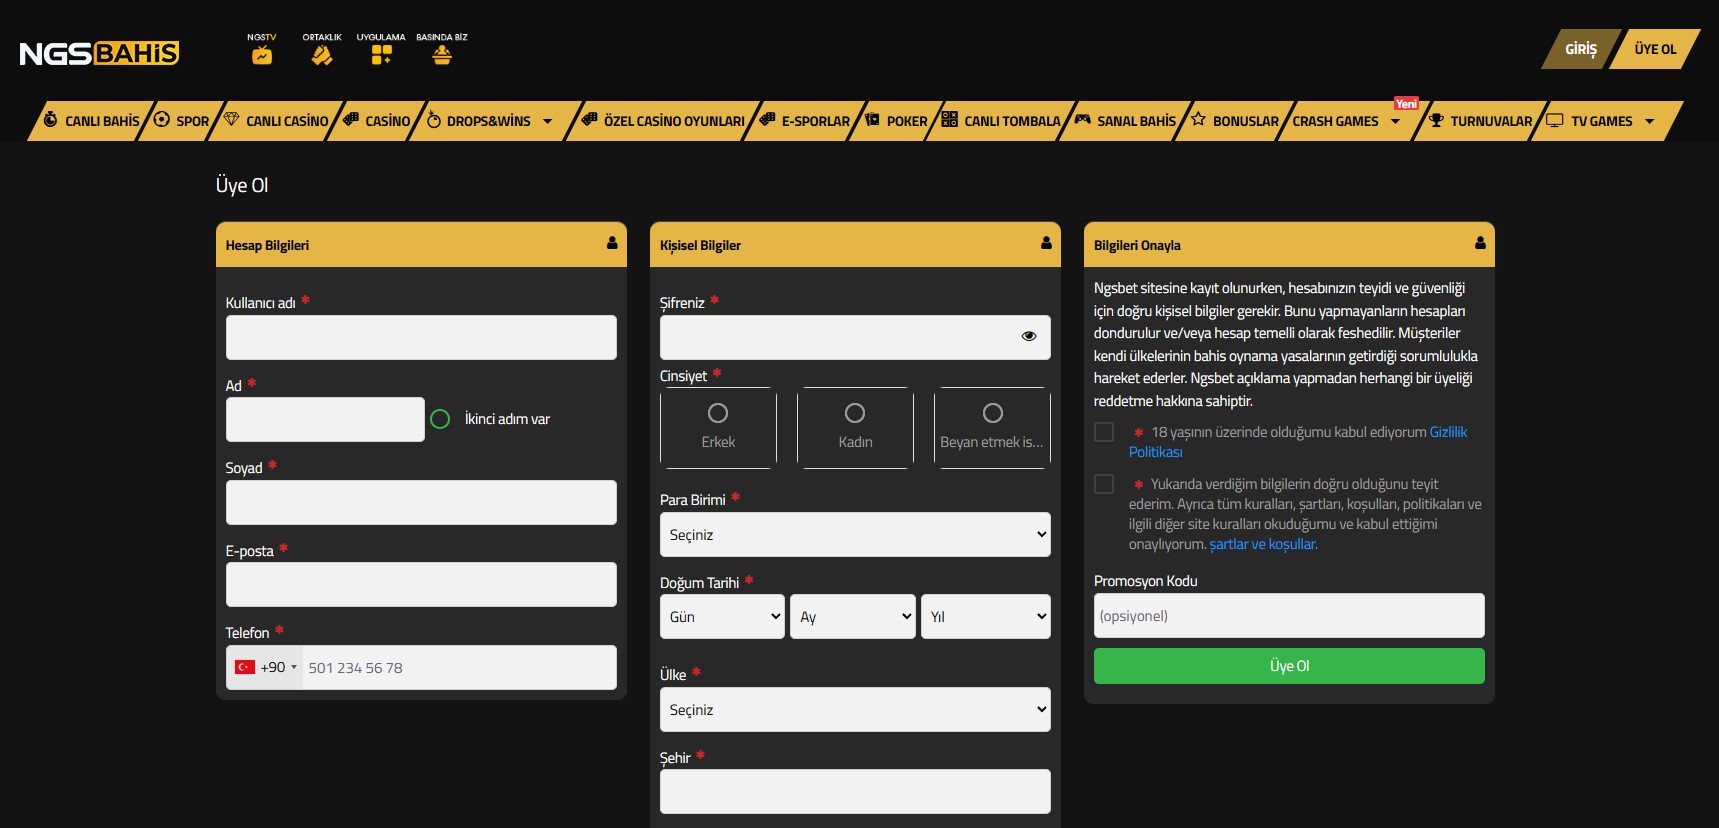
Task: Go to Canlı Tombala section
Action: (x=1001, y=121)
